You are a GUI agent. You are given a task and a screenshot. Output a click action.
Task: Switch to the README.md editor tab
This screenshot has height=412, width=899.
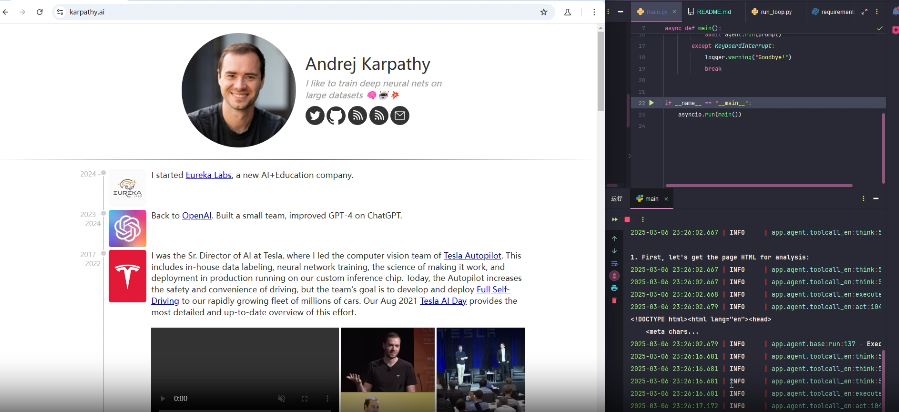pos(710,11)
